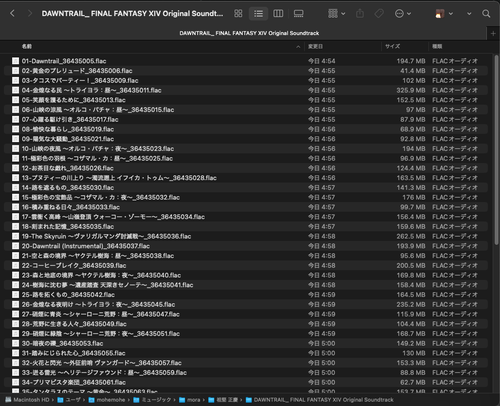This screenshot has width=500, height=406.
Task: Open the ユーザ folder in the path bar
Action: tap(69, 400)
